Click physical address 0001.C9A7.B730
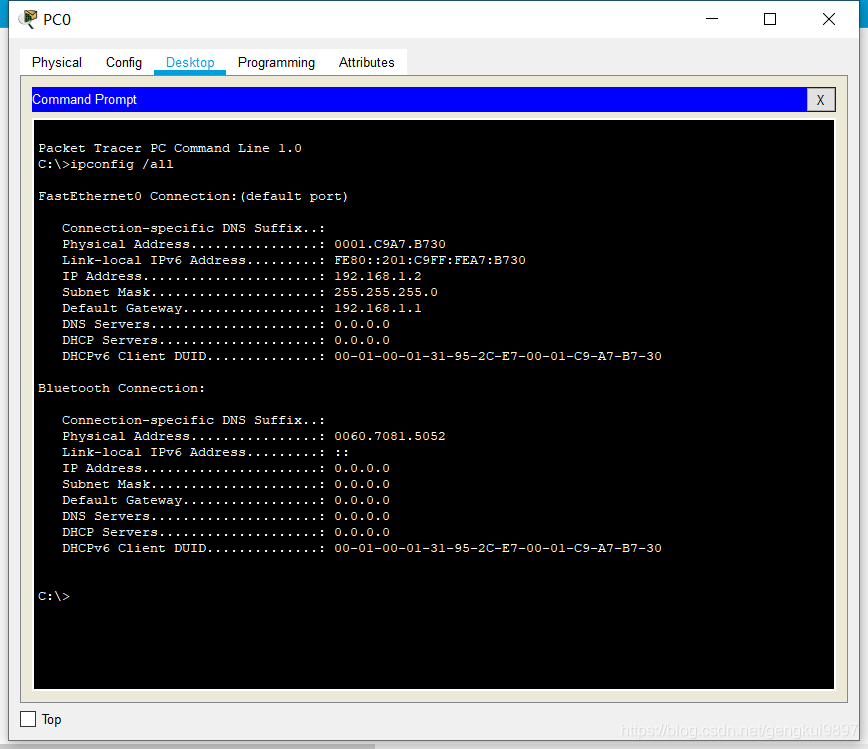The width and height of the screenshot is (868, 749). 390,244
